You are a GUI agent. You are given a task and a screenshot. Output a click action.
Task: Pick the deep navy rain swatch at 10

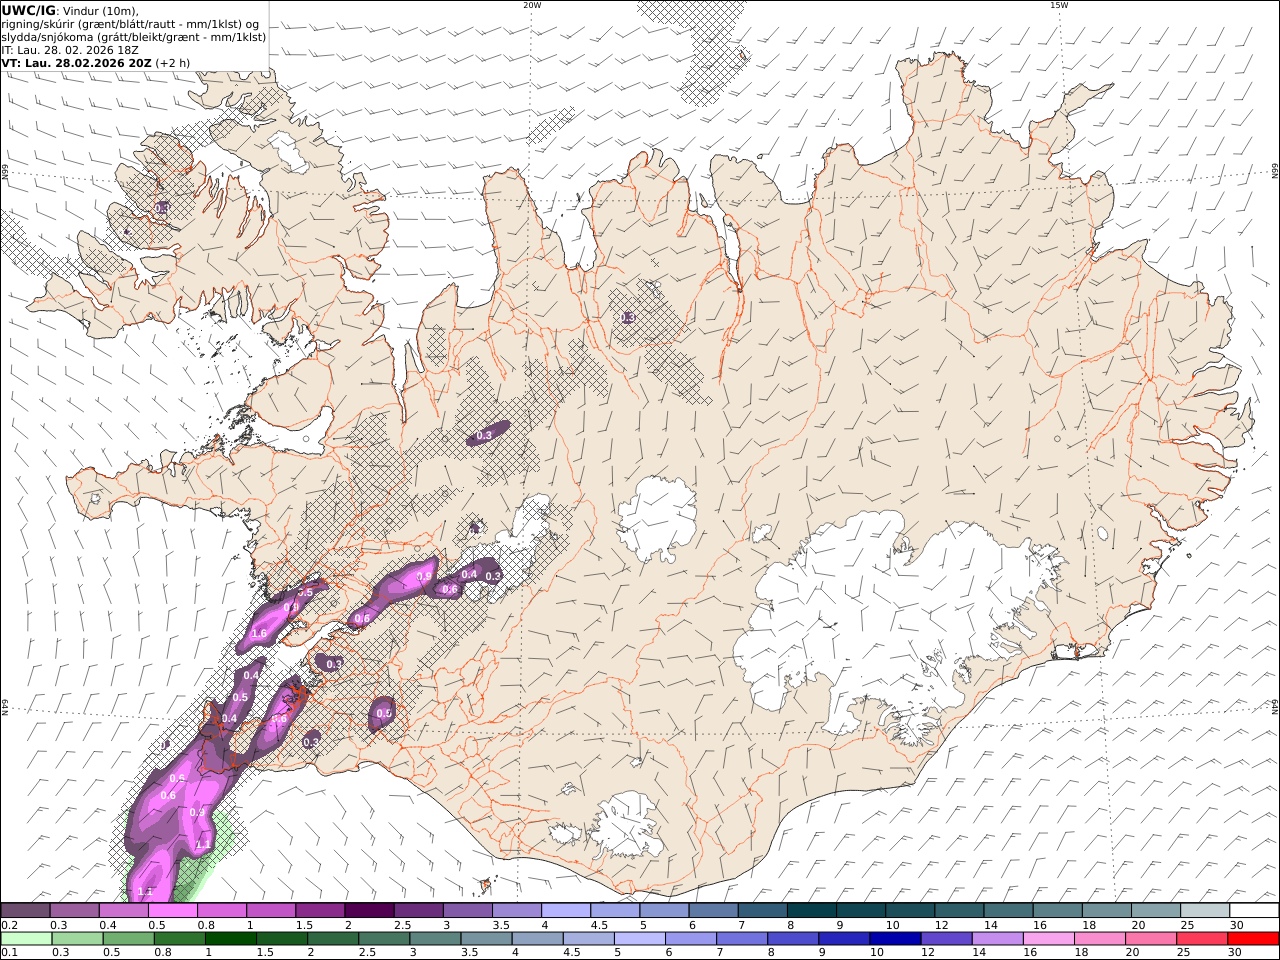[894, 938]
